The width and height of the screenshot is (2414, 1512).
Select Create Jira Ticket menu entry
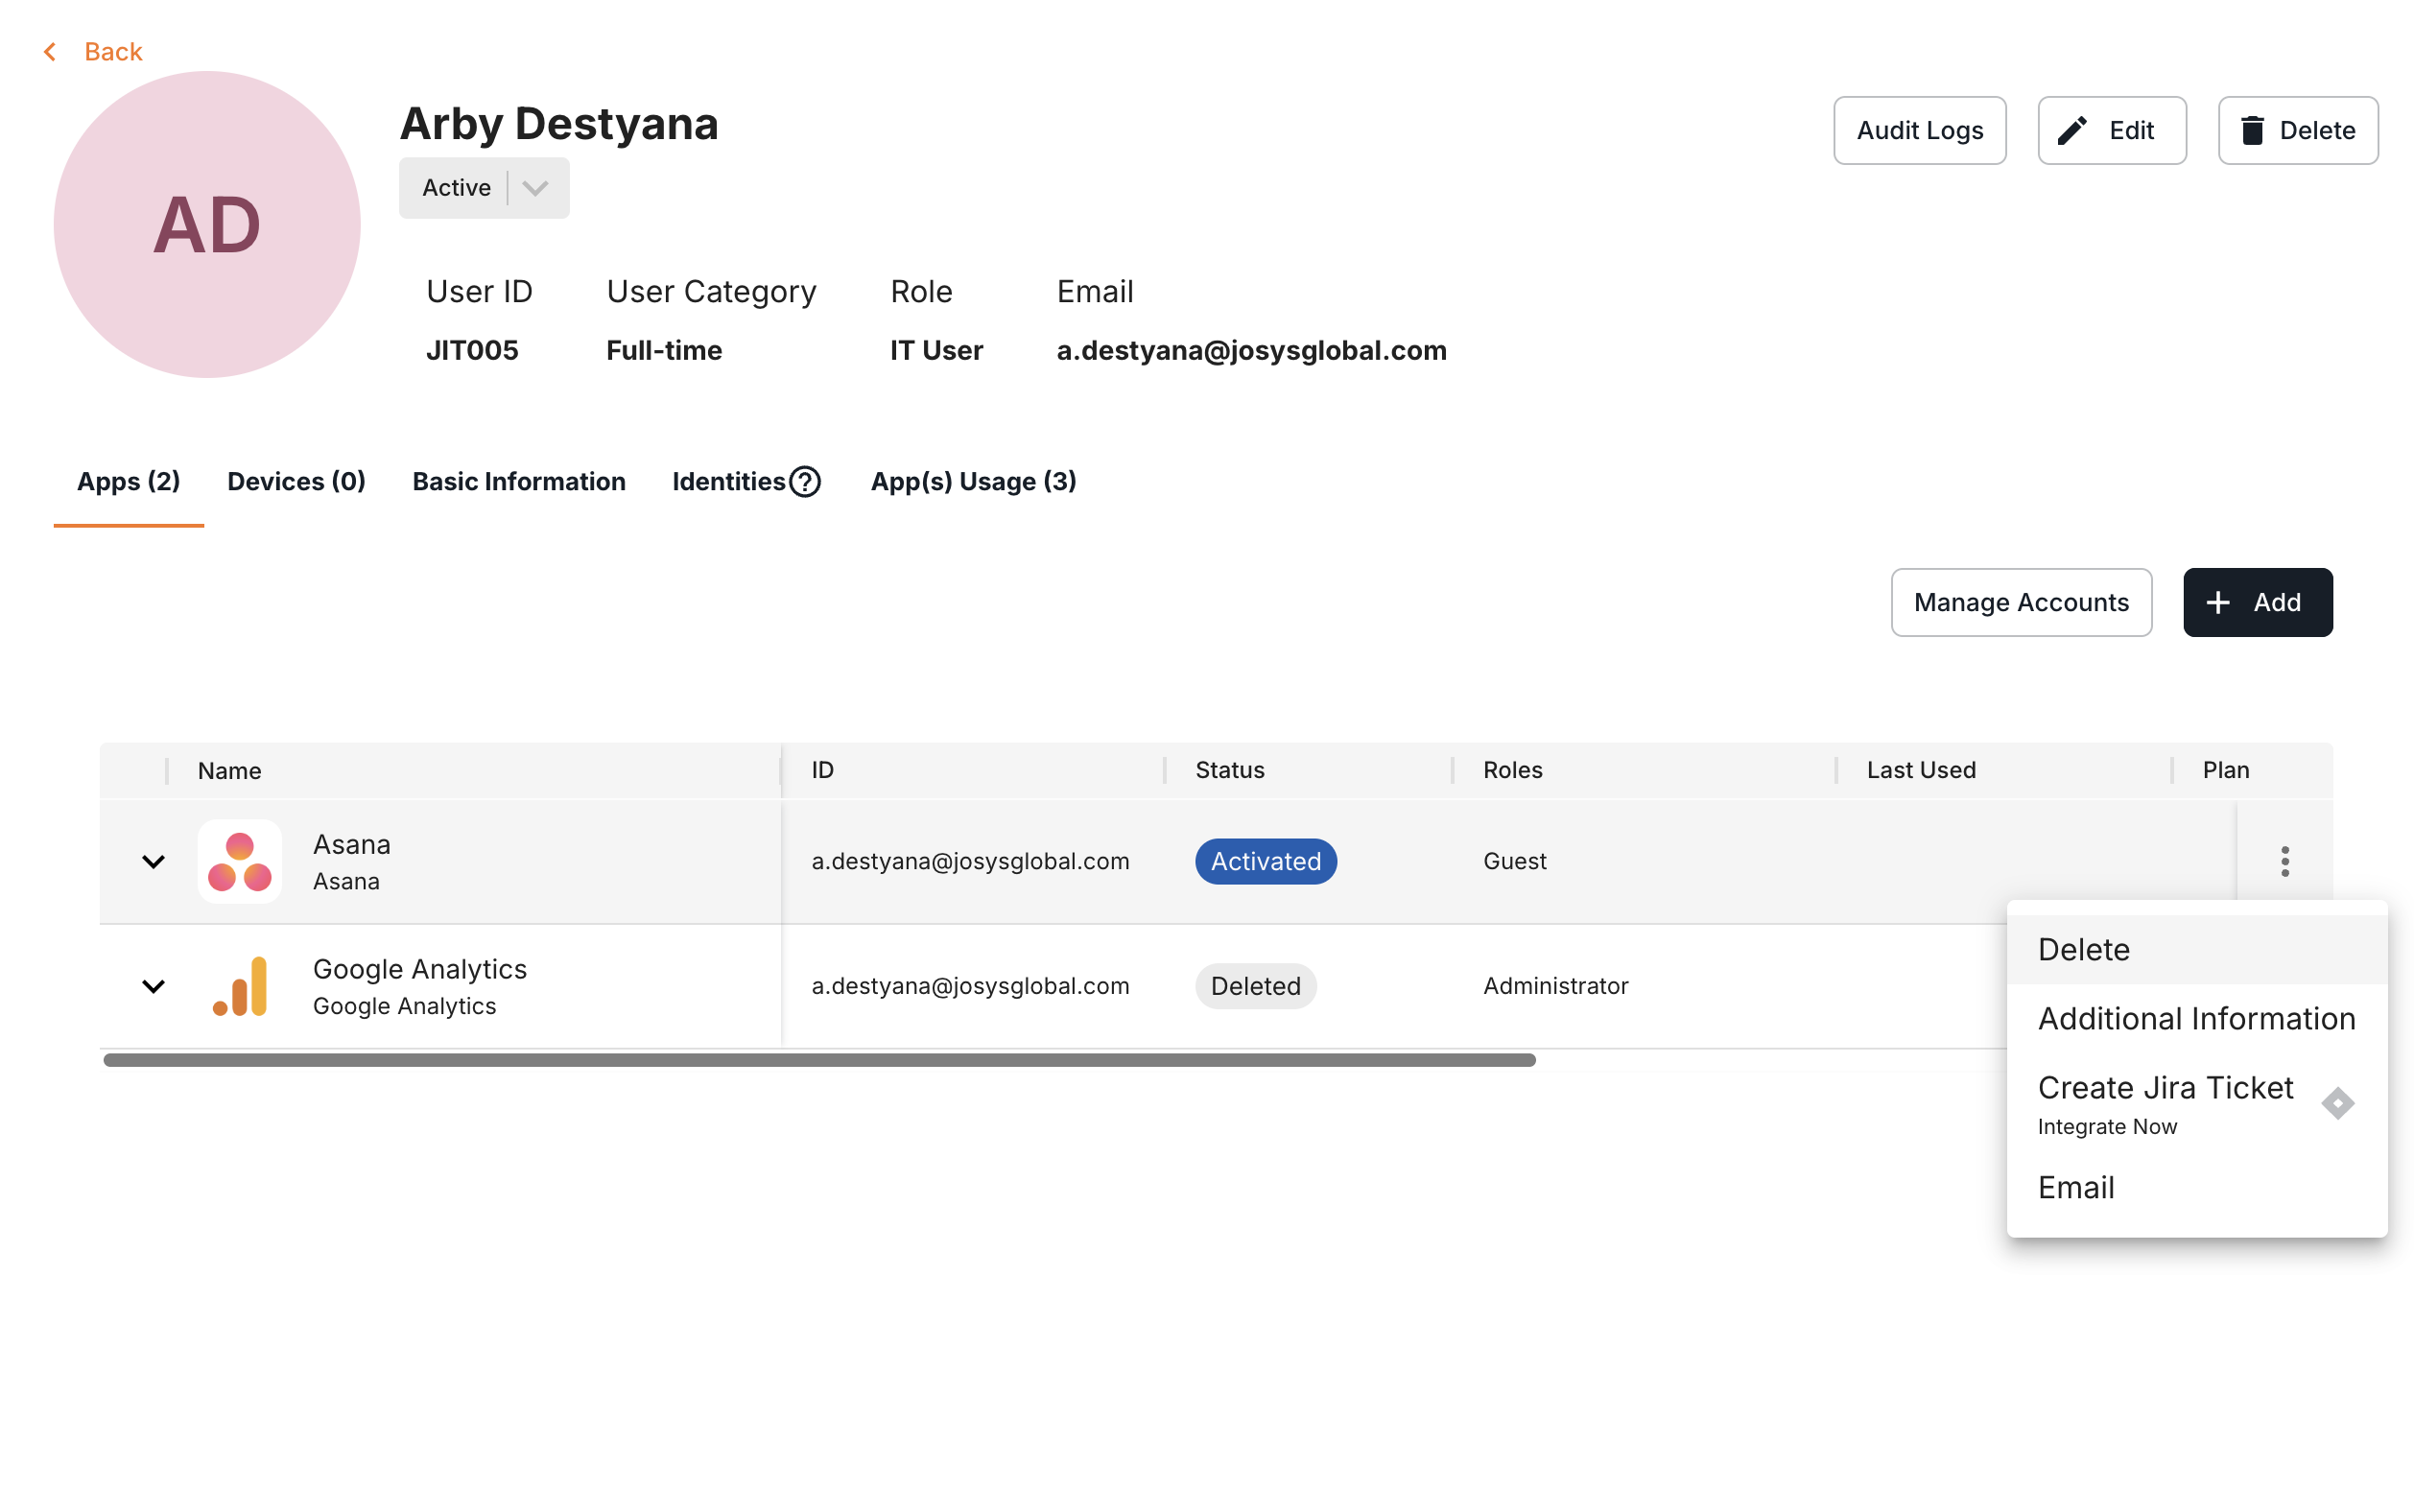tap(2196, 1104)
